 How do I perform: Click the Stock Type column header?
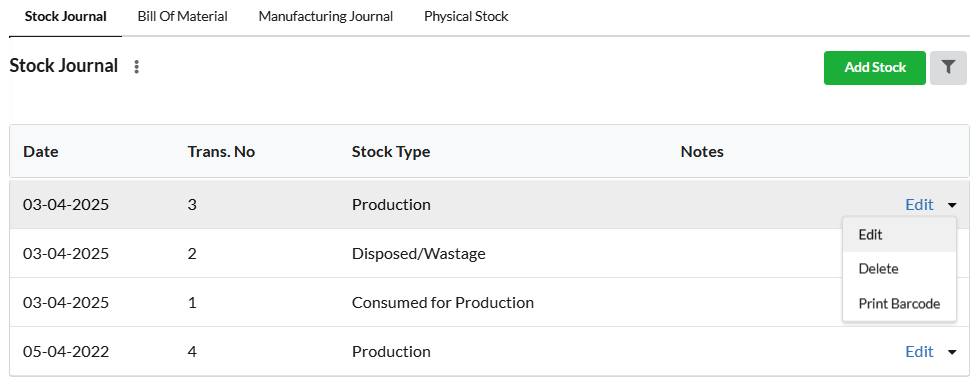391,152
